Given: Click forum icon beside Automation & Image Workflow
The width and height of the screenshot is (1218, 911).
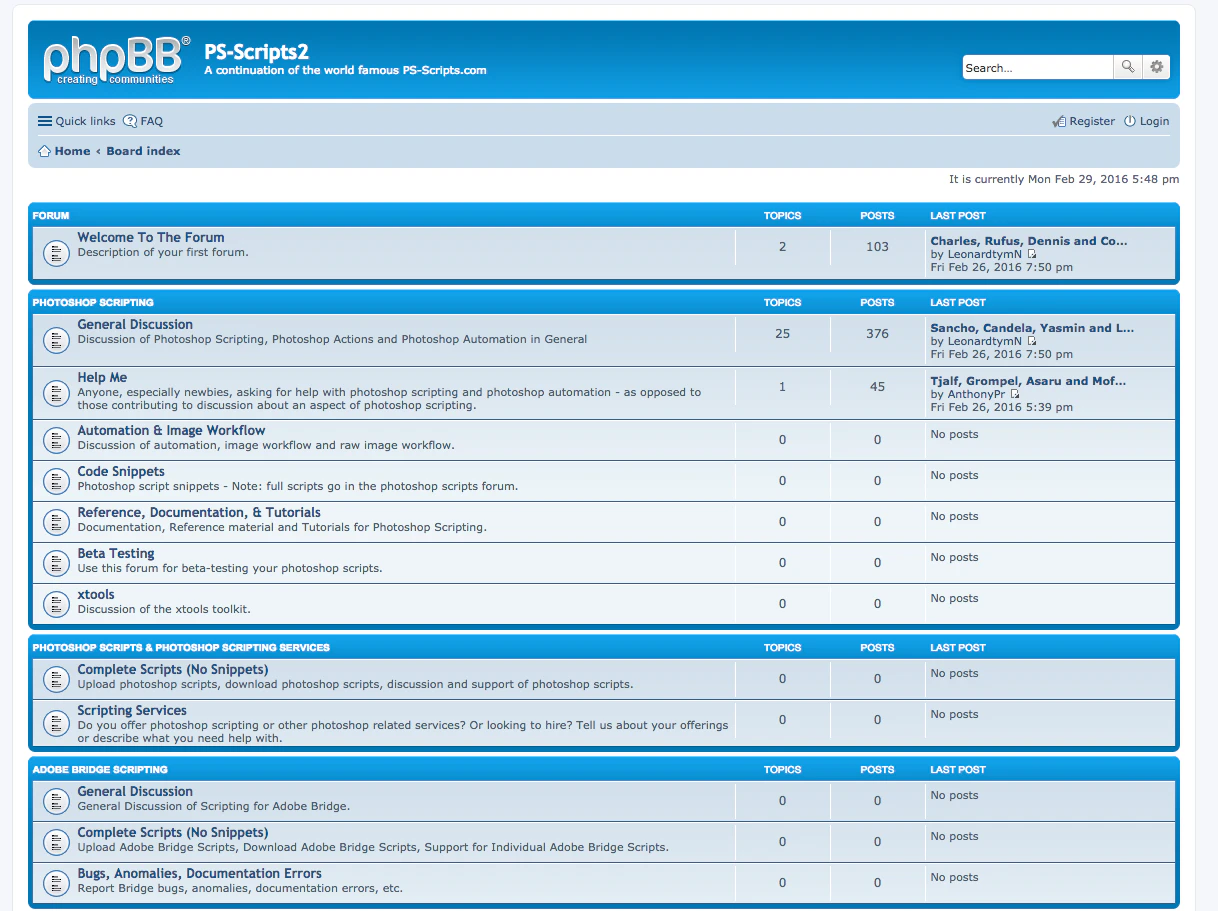Looking at the screenshot, I should click(x=56, y=440).
